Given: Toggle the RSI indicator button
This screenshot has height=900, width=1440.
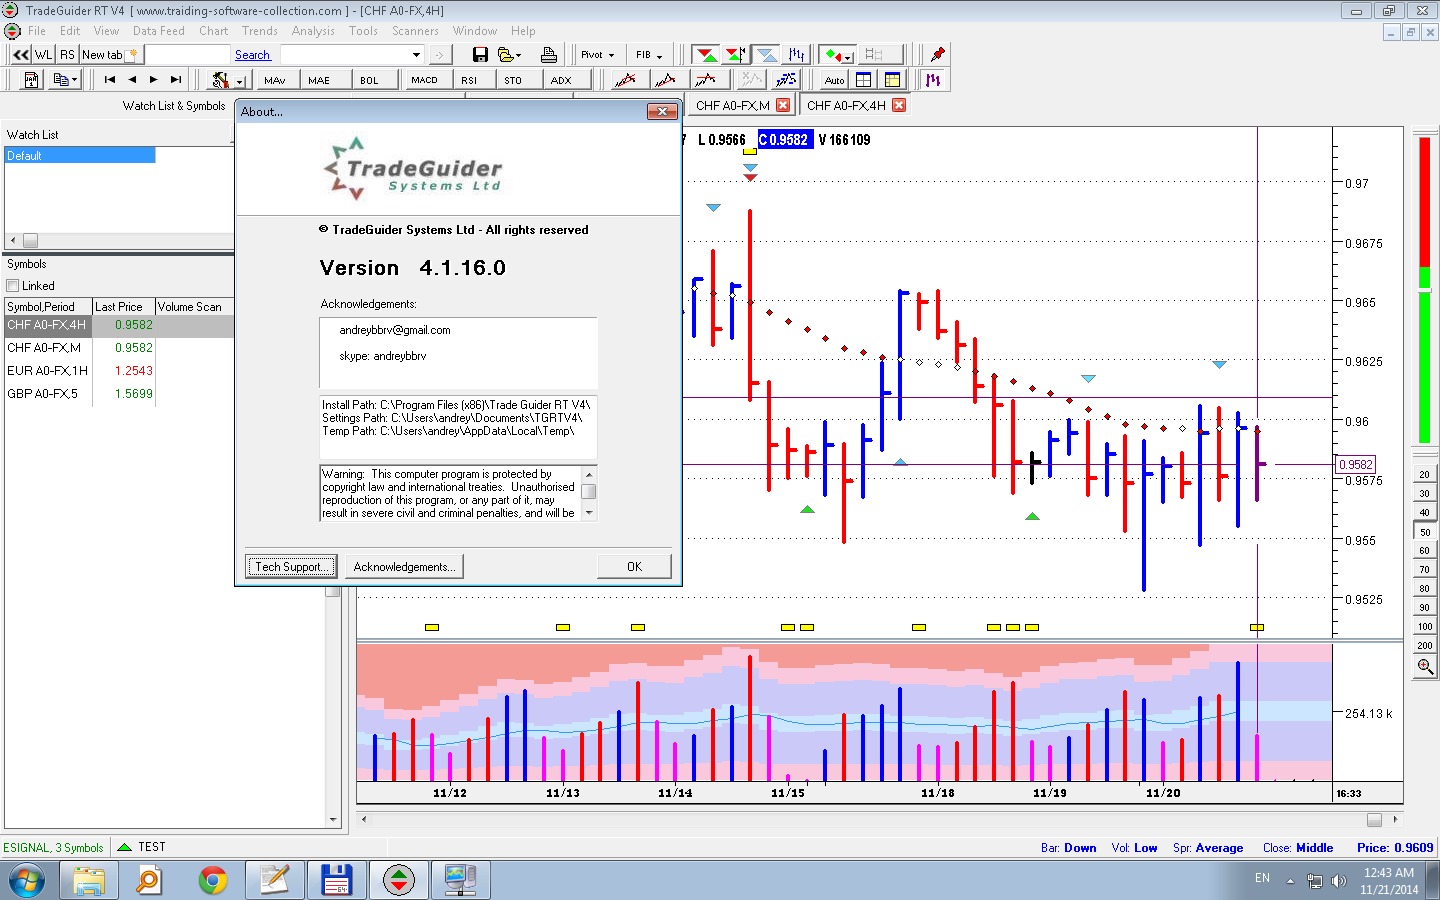Looking at the screenshot, I should [x=469, y=80].
